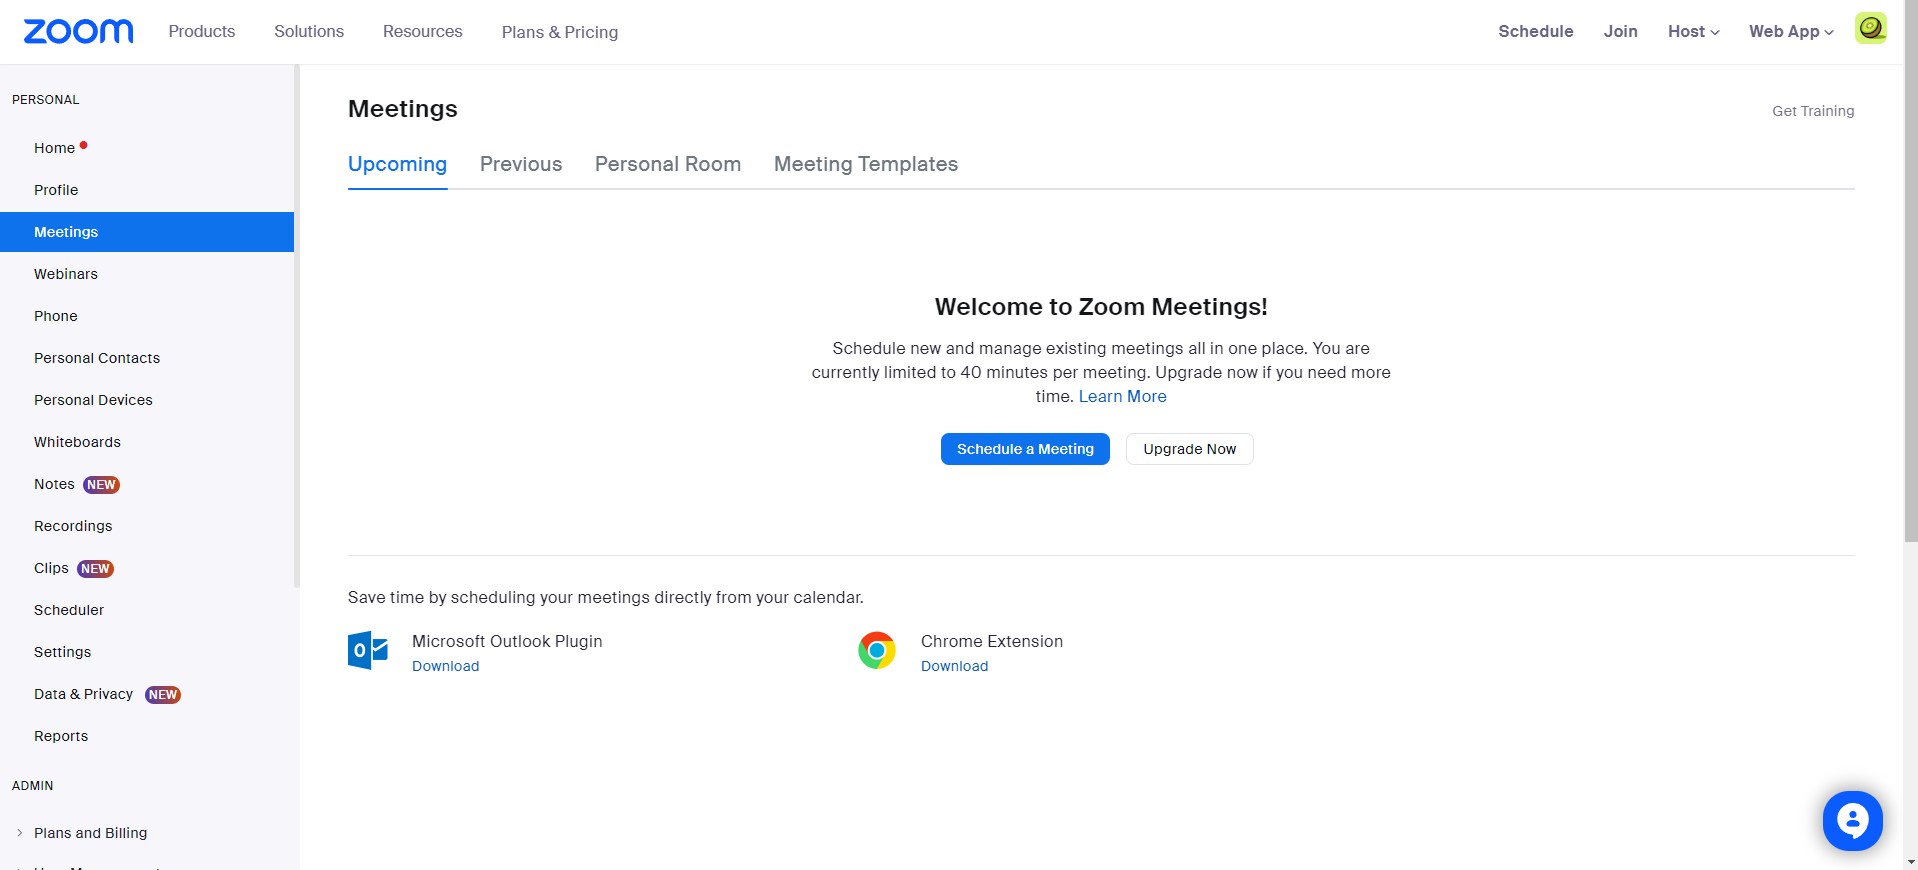Click the Chrome Extension icon

tap(877, 650)
